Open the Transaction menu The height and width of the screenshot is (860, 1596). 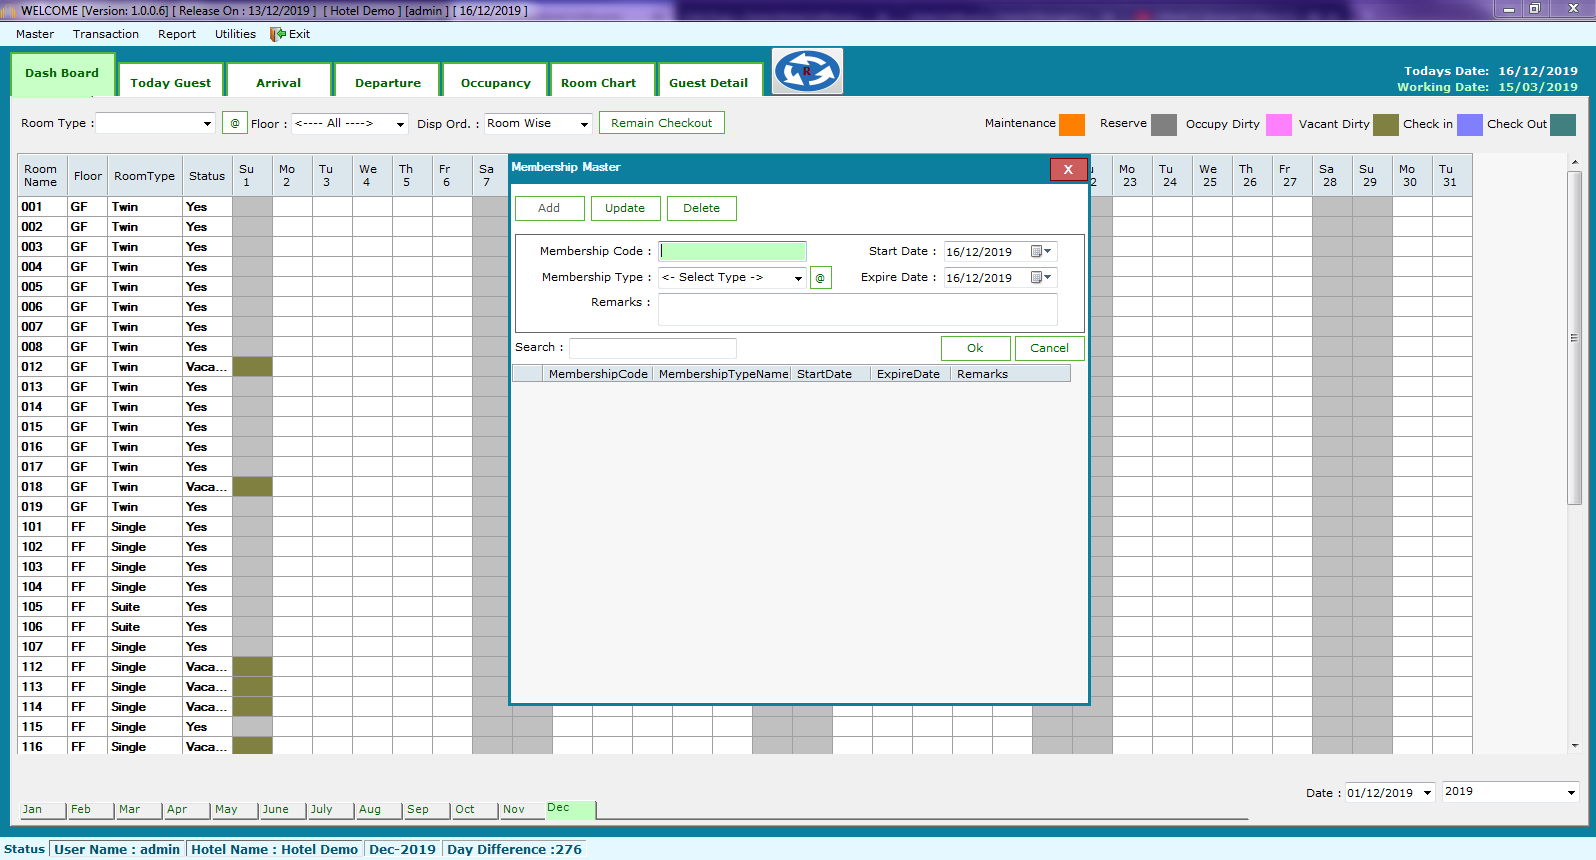point(106,34)
